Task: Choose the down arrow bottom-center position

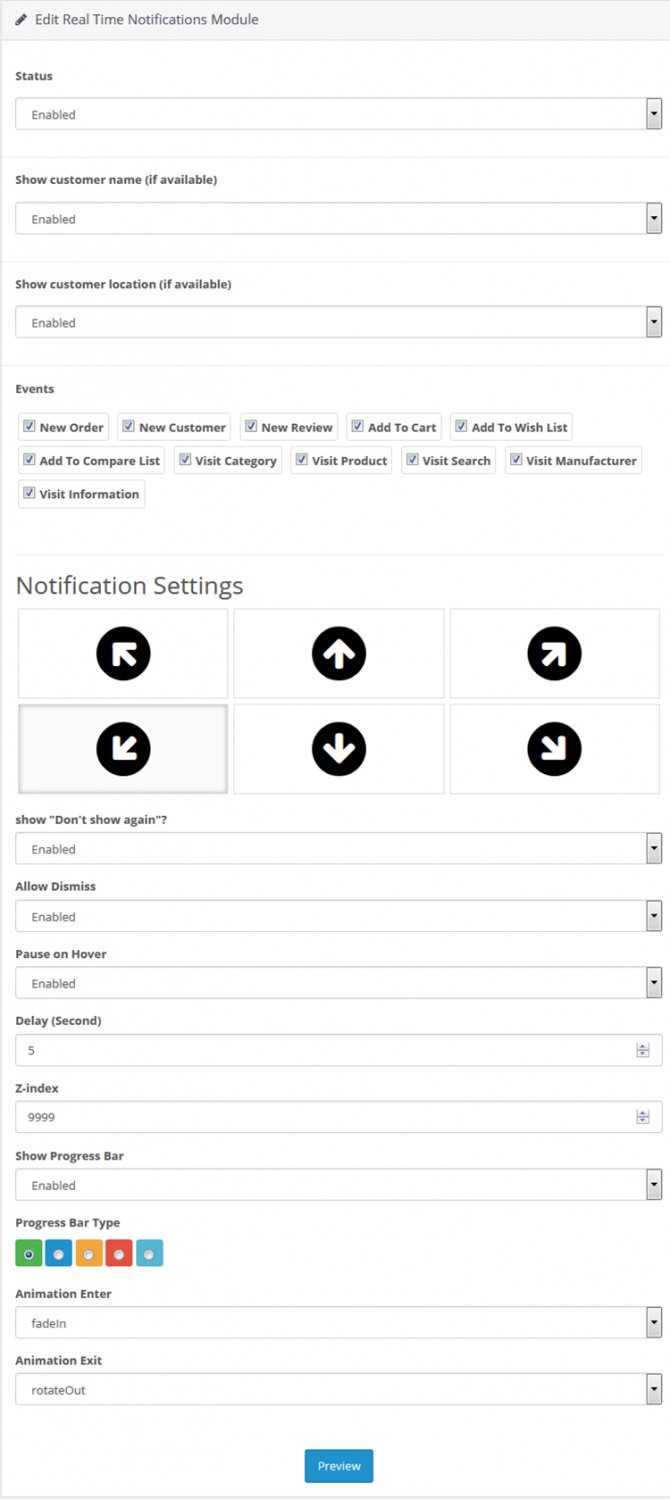Action: click(x=339, y=749)
